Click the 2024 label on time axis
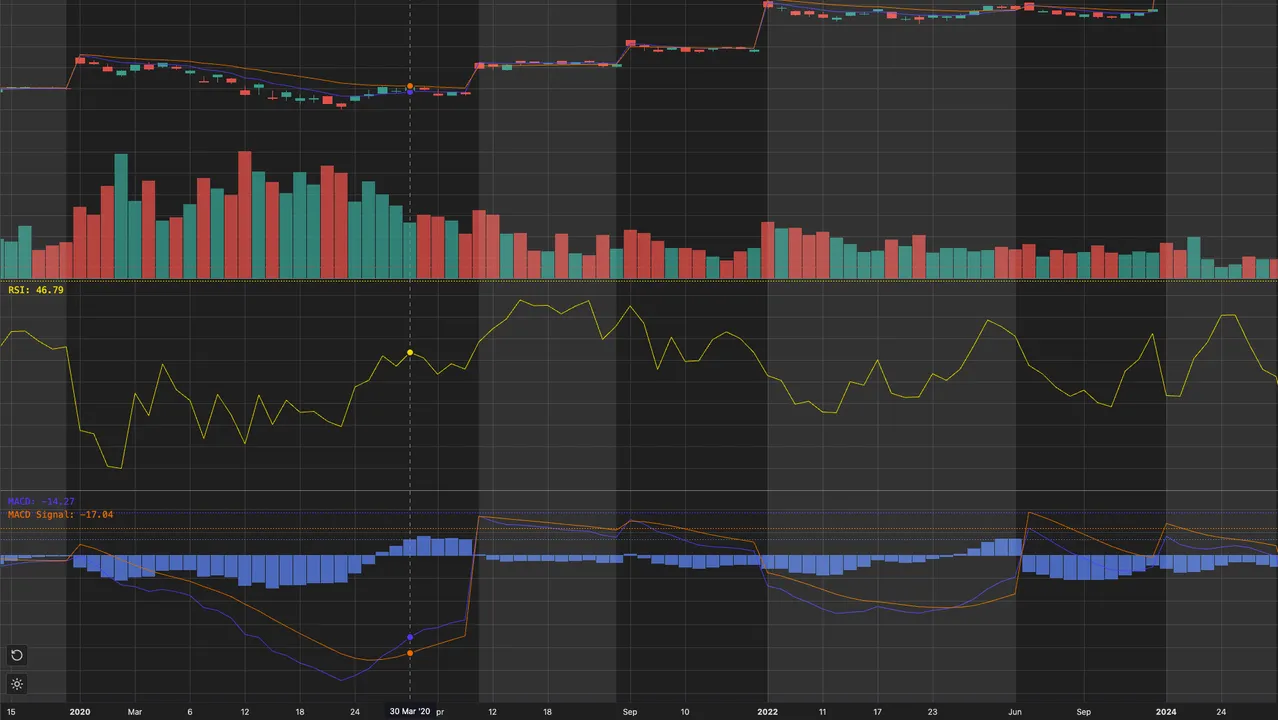1280x720 pixels. [x=1166, y=712]
